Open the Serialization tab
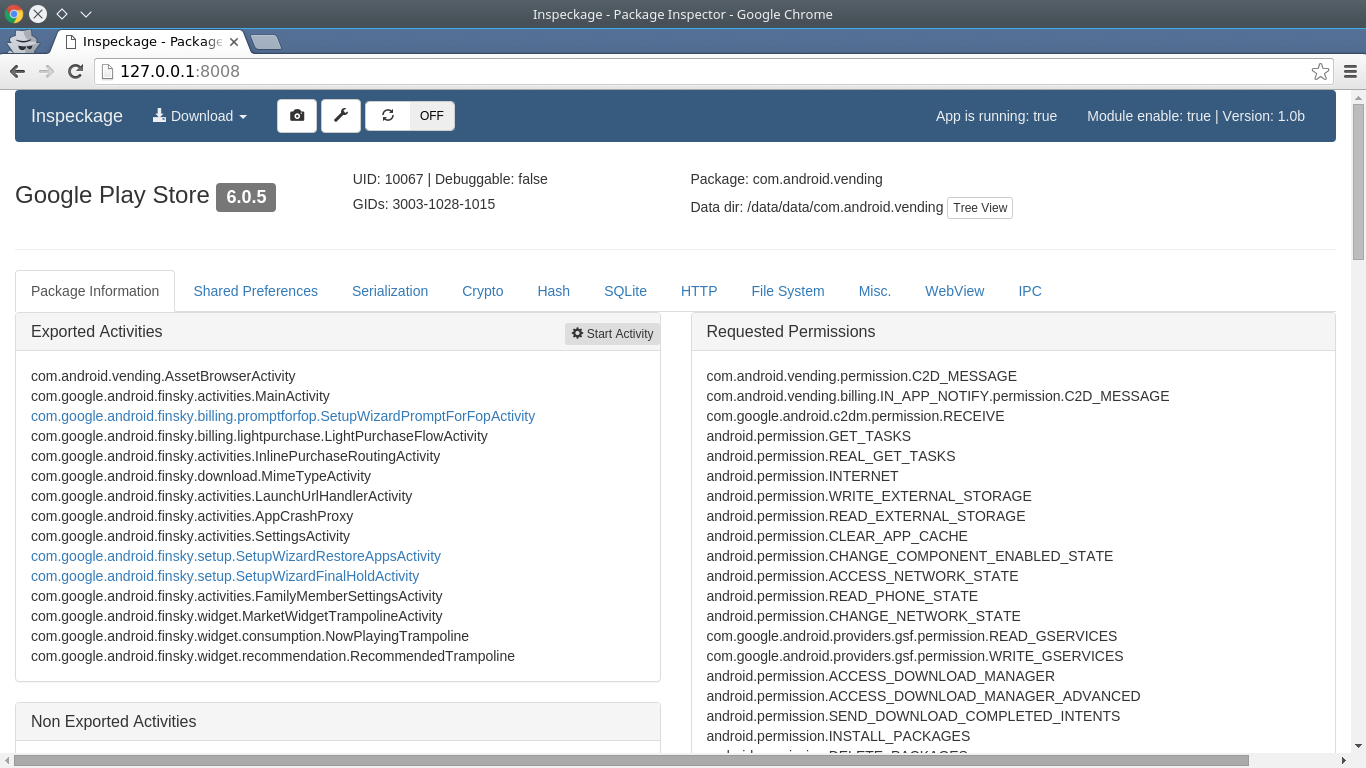 click(390, 291)
